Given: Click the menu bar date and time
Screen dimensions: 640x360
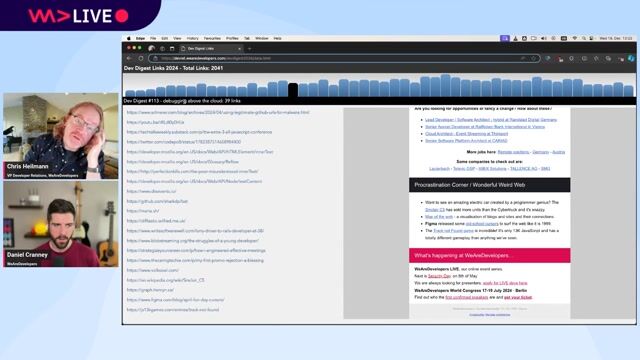Looking at the screenshot, I should click(x=616, y=38).
